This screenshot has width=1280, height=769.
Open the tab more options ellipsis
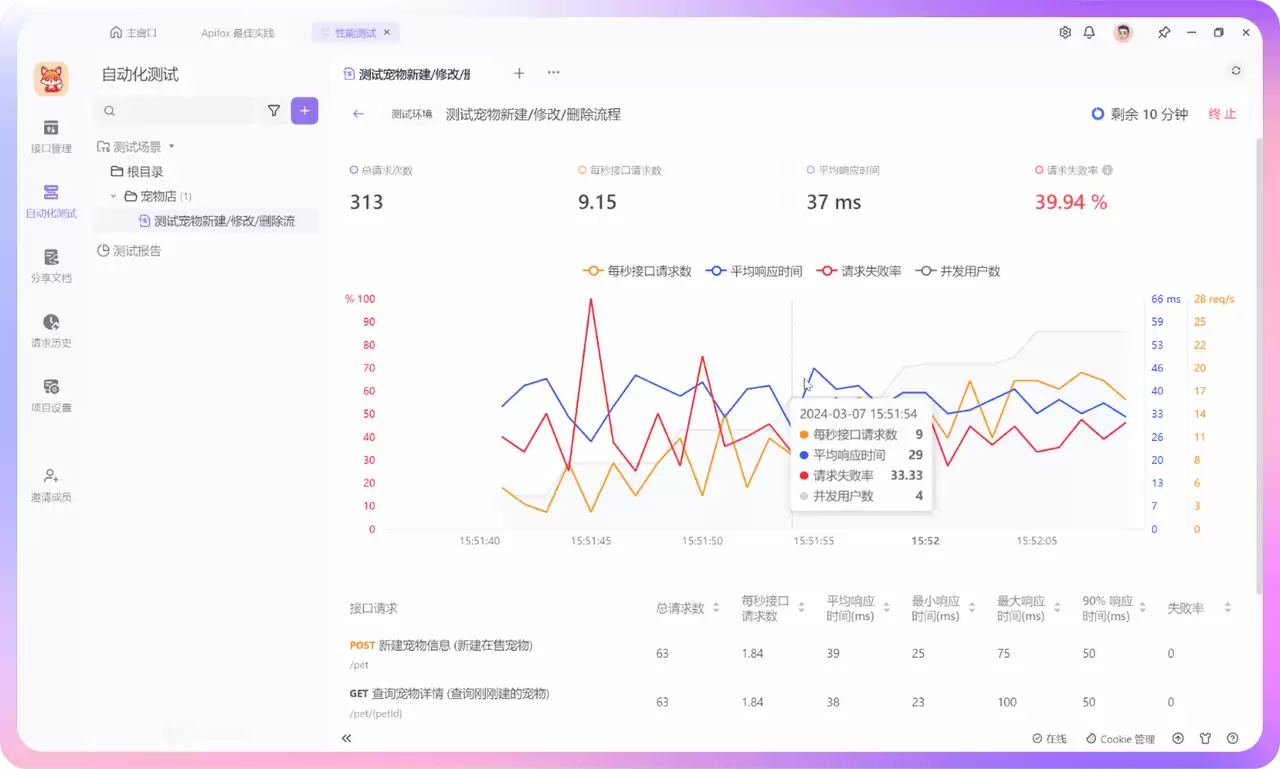point(553,73)
